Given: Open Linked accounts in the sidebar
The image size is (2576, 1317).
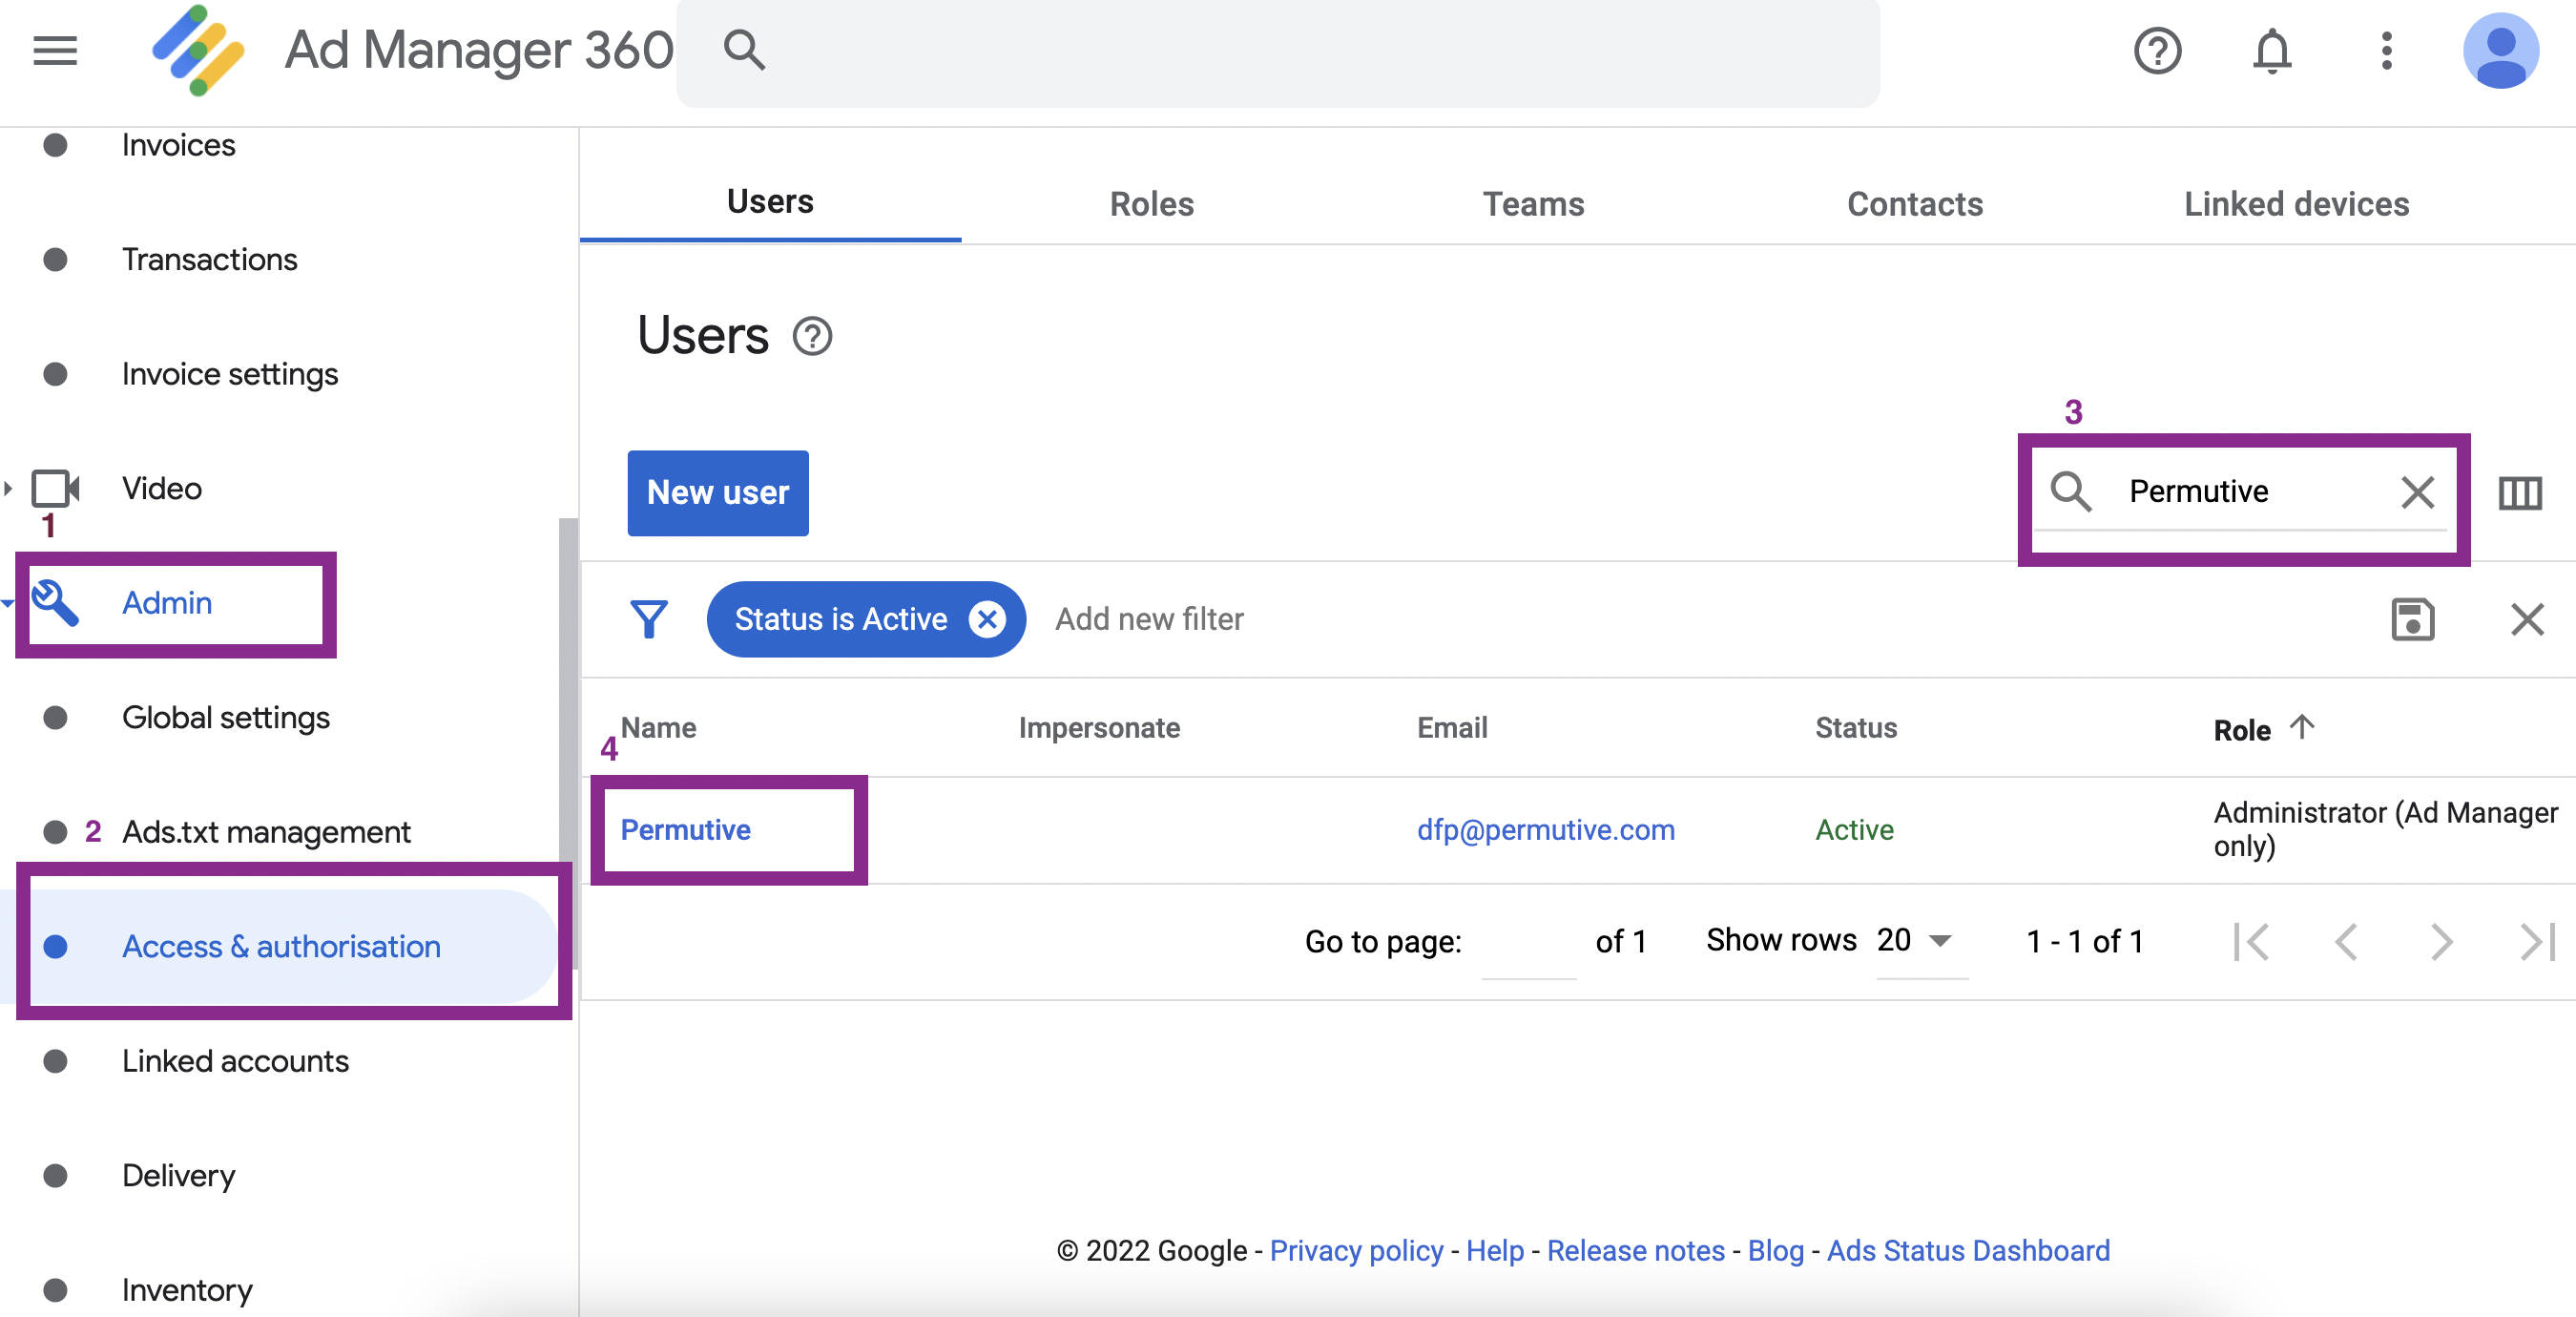Looking at the screenshot, I should 235,1061.
